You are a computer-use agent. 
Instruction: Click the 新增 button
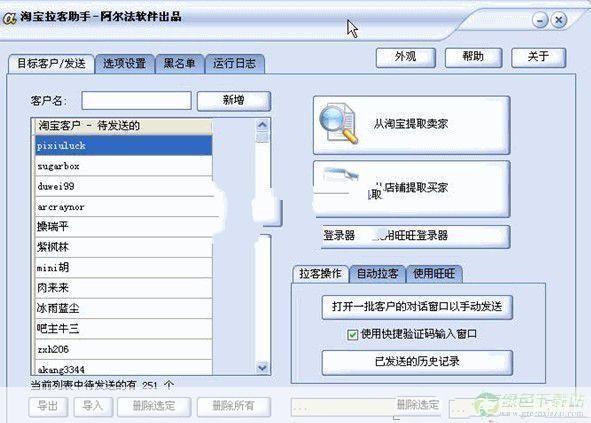(234, 101)
